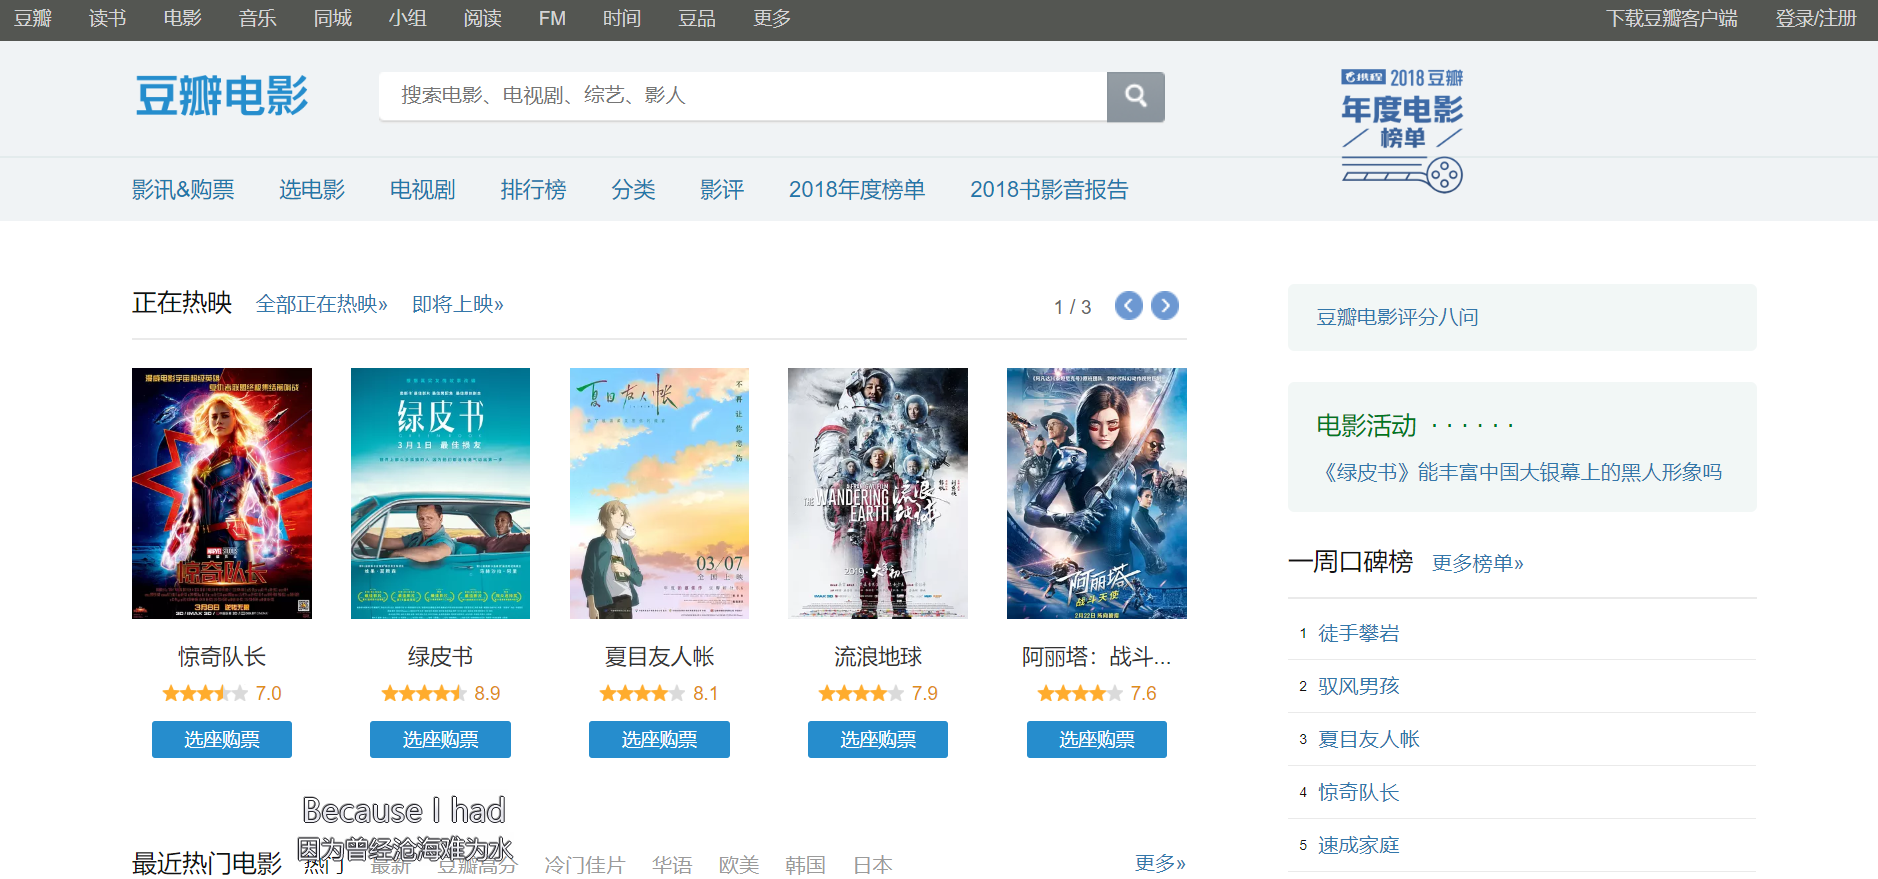Select the 日本 filter tab
This screenshot has height=879, width=1878.
[873, 865]
